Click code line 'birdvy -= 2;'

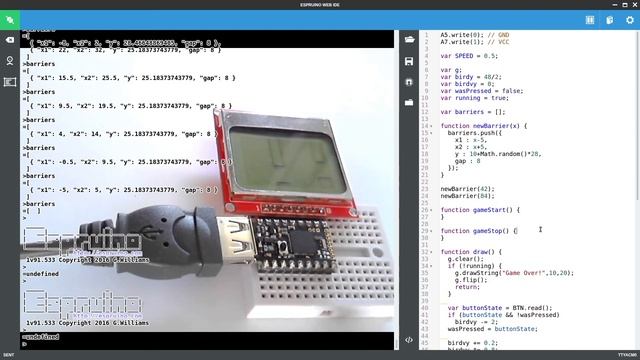[476, 322]
